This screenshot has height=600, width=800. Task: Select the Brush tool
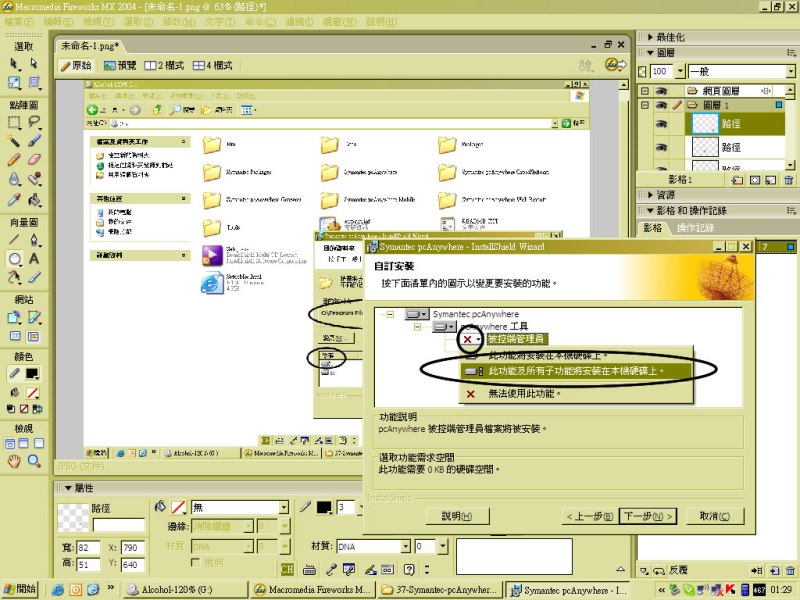tap(34, 140)
